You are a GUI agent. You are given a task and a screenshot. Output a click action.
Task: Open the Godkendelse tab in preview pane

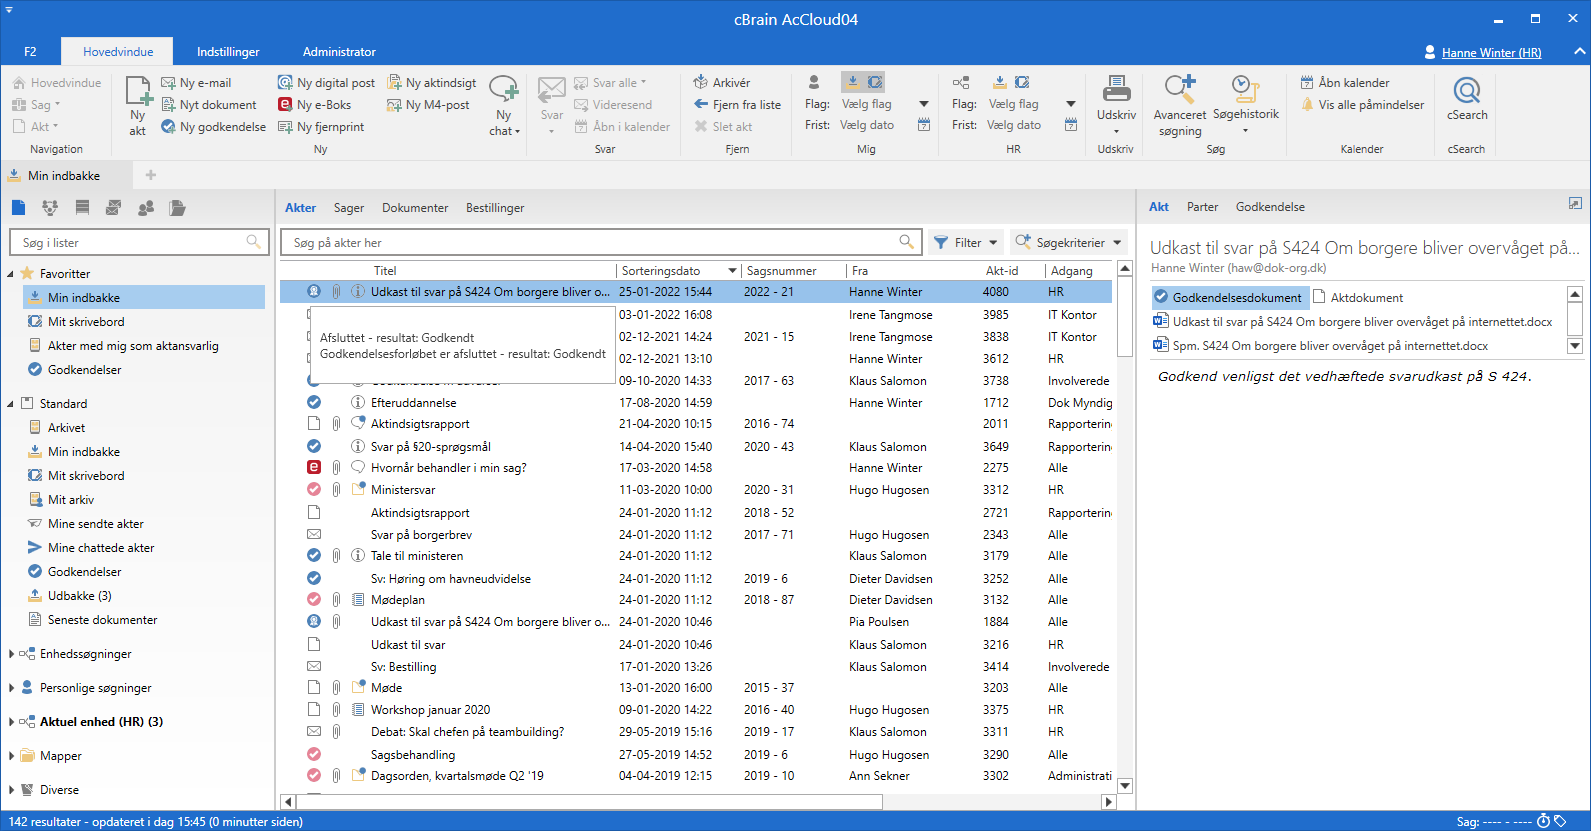click(1270, 207)
